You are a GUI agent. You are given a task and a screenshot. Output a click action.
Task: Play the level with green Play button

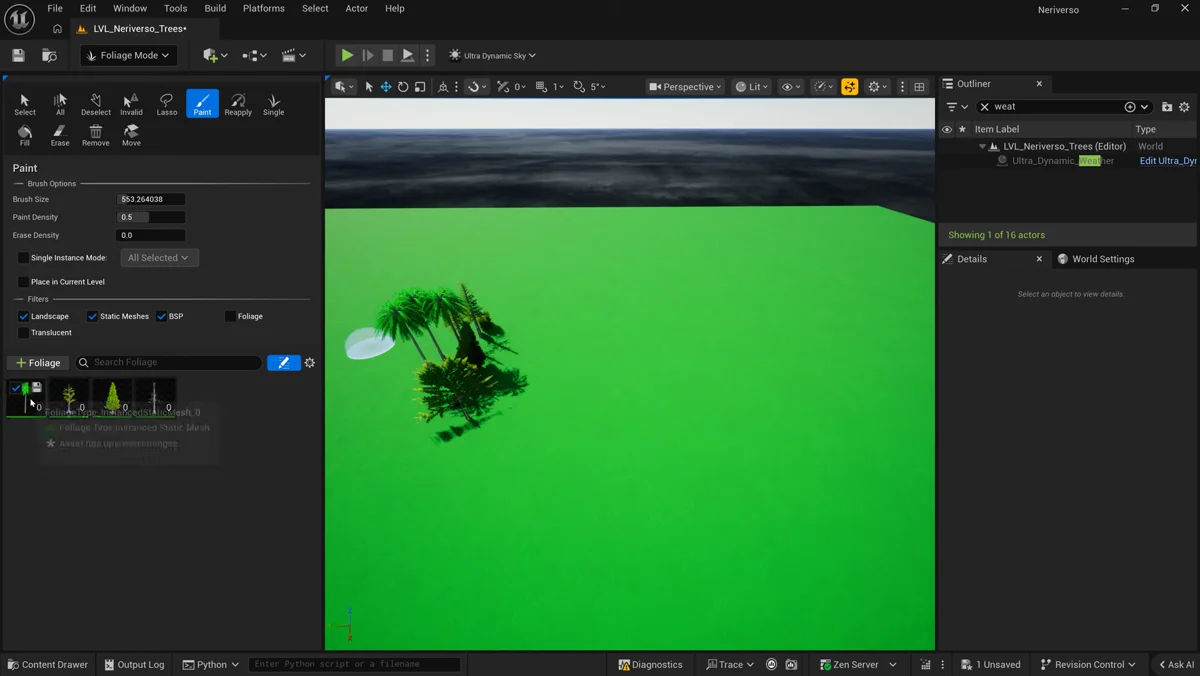(347, 55)
